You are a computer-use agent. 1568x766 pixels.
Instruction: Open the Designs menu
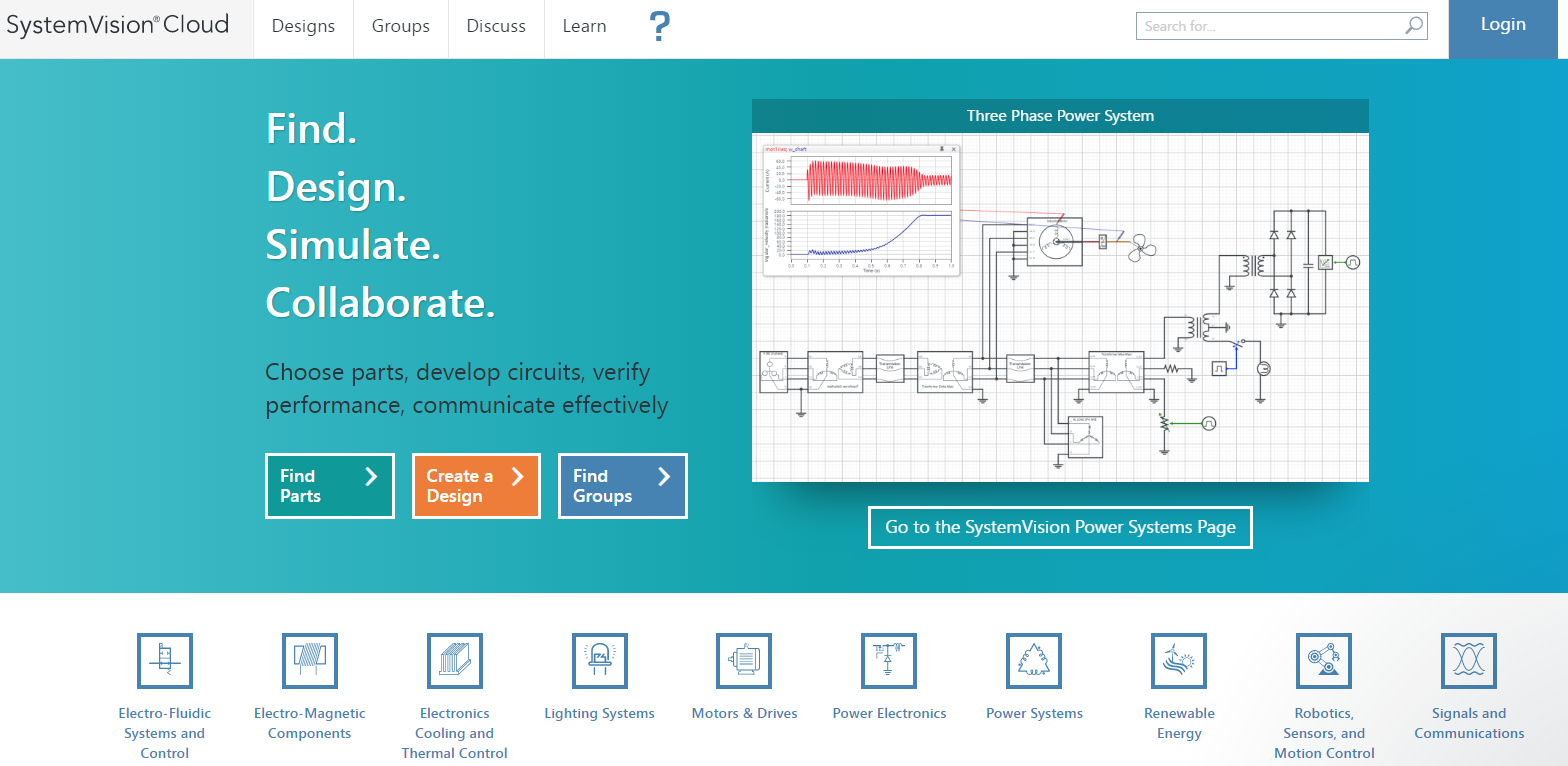(x=303, y=27)
